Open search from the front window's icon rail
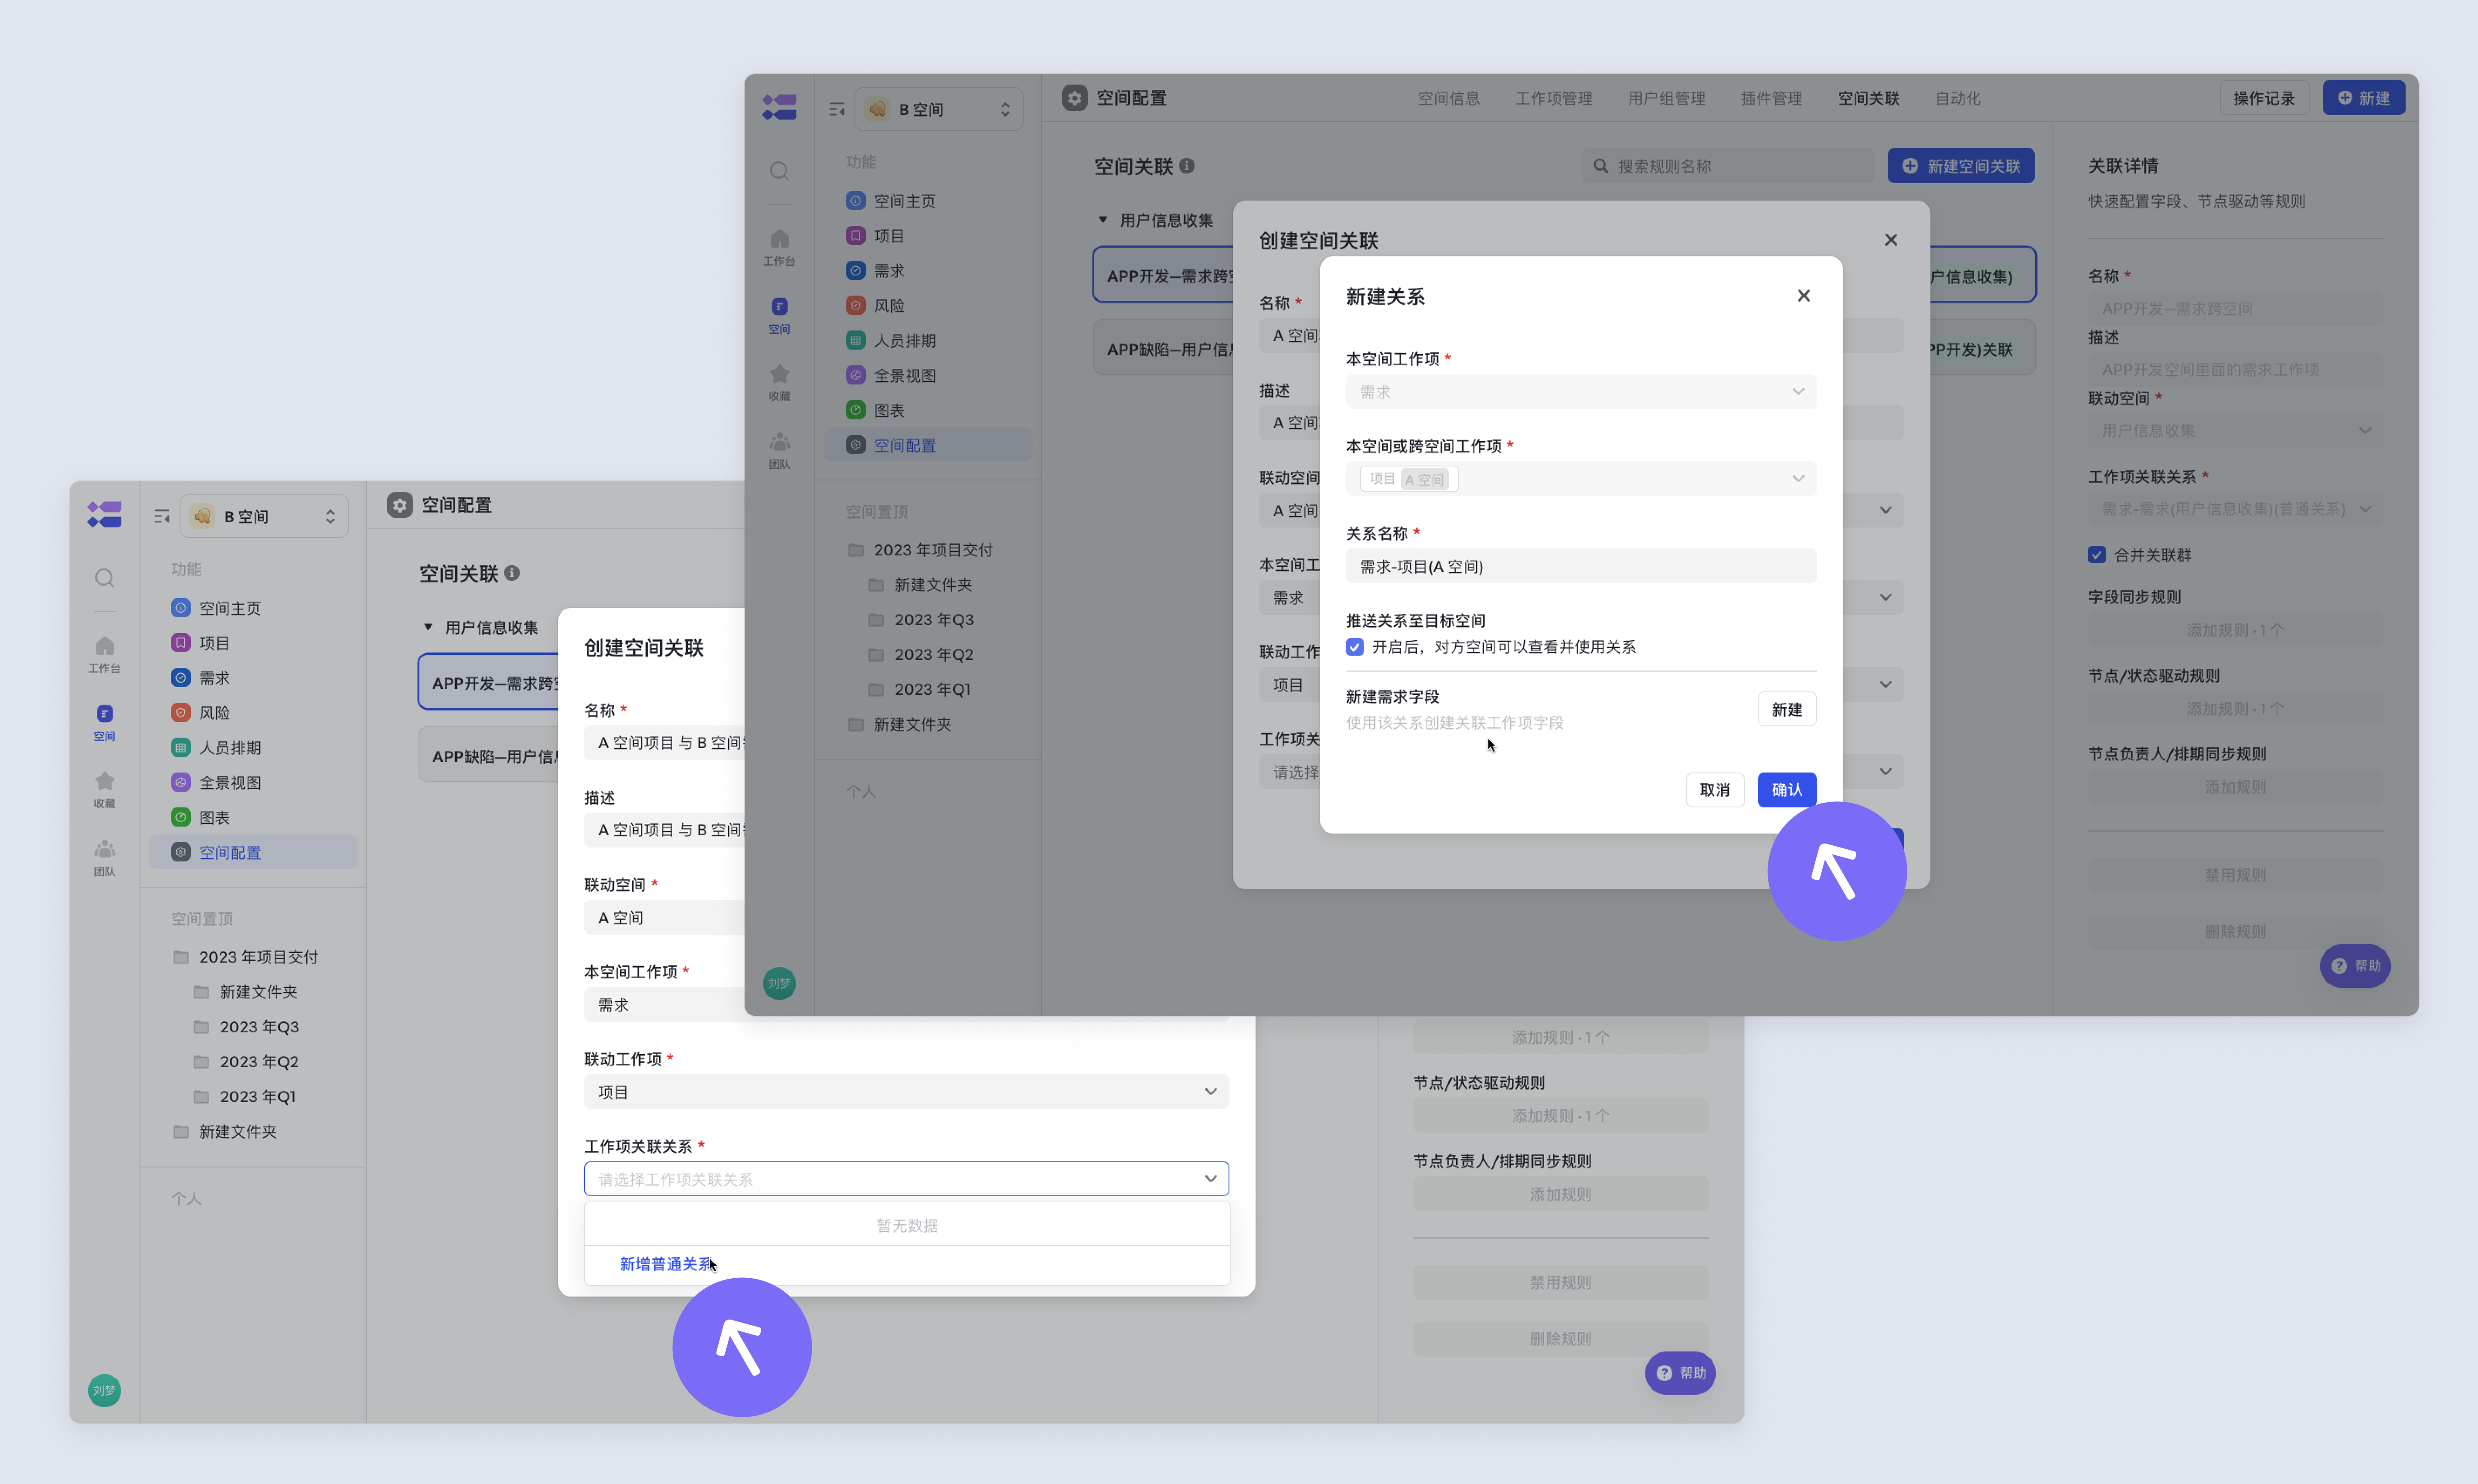Image resolution: width=2478 pixels, height=1484 pixels. 779,171
